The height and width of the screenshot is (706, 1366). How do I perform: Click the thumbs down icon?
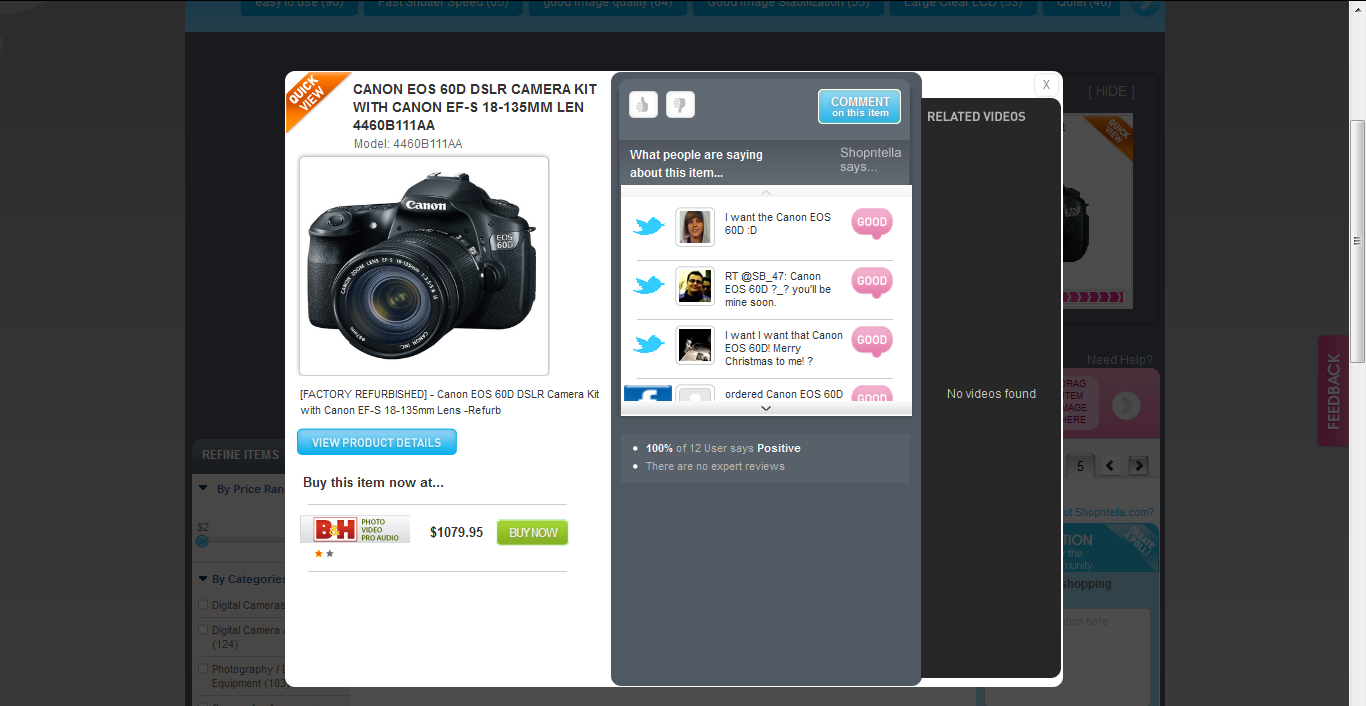(680, 104)
